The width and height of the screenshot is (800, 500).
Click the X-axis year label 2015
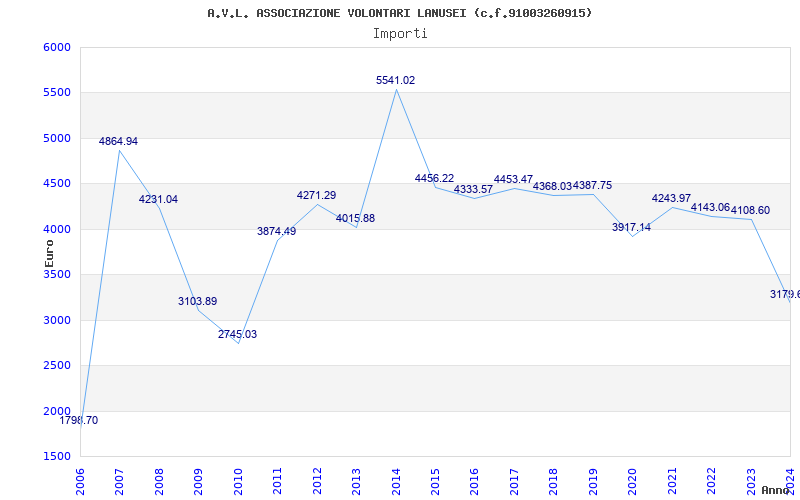[435, 481]
